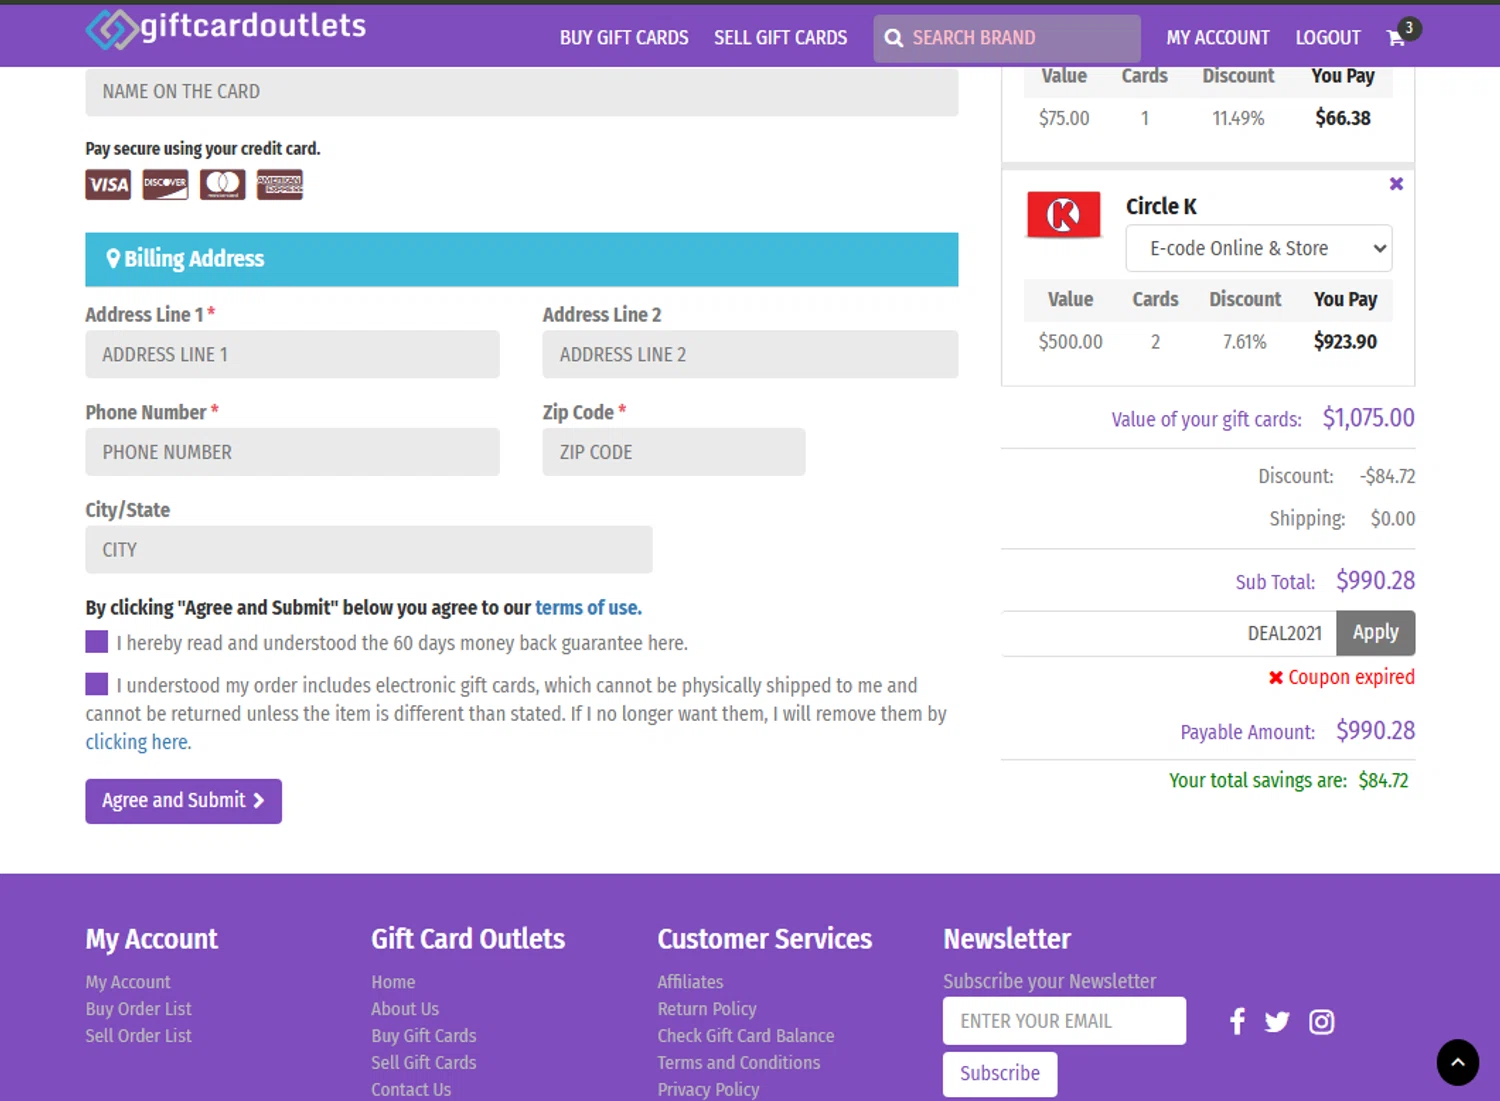Open Check Gift Card Balance link

tap(746, 1036)
